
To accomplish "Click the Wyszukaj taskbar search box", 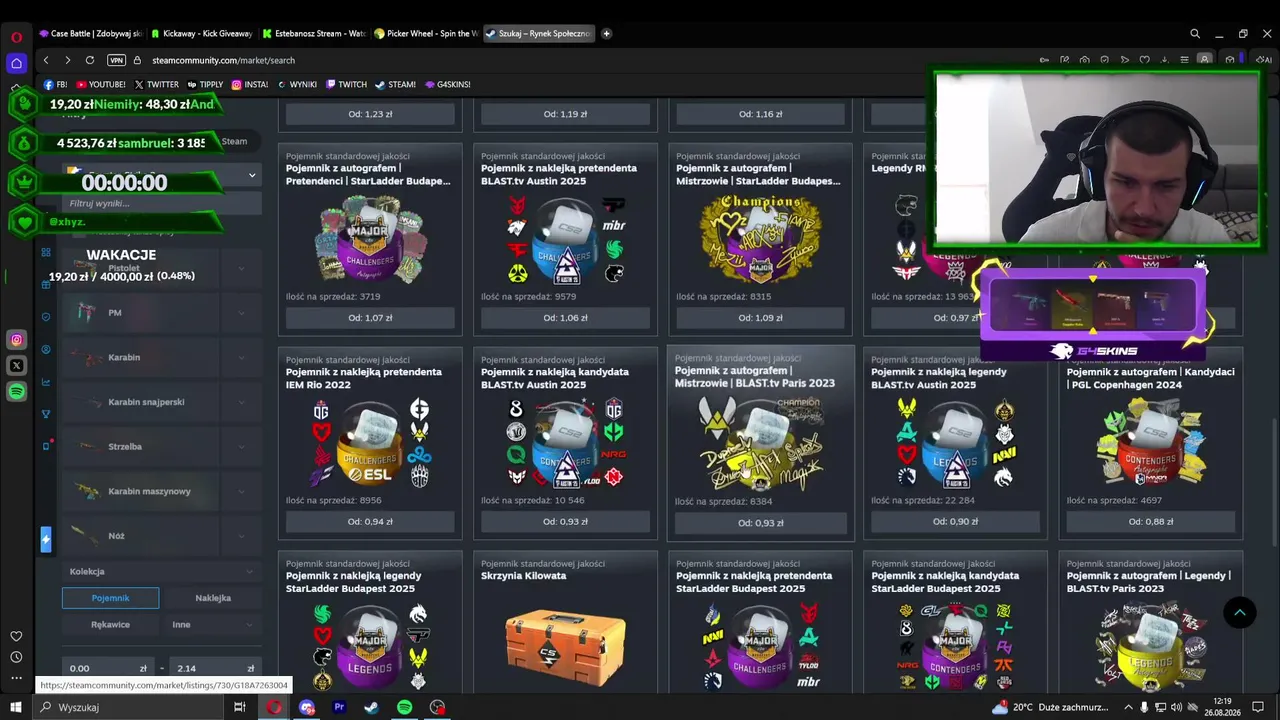I will pos(127,707).
